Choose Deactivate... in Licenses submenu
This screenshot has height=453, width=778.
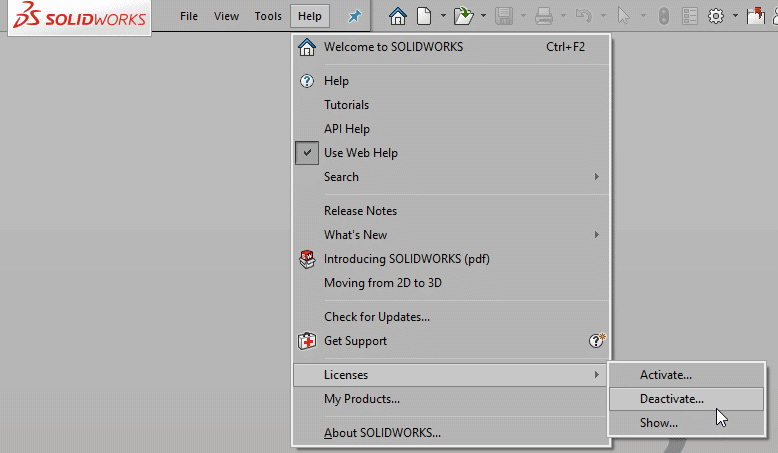tap(687, 399)
